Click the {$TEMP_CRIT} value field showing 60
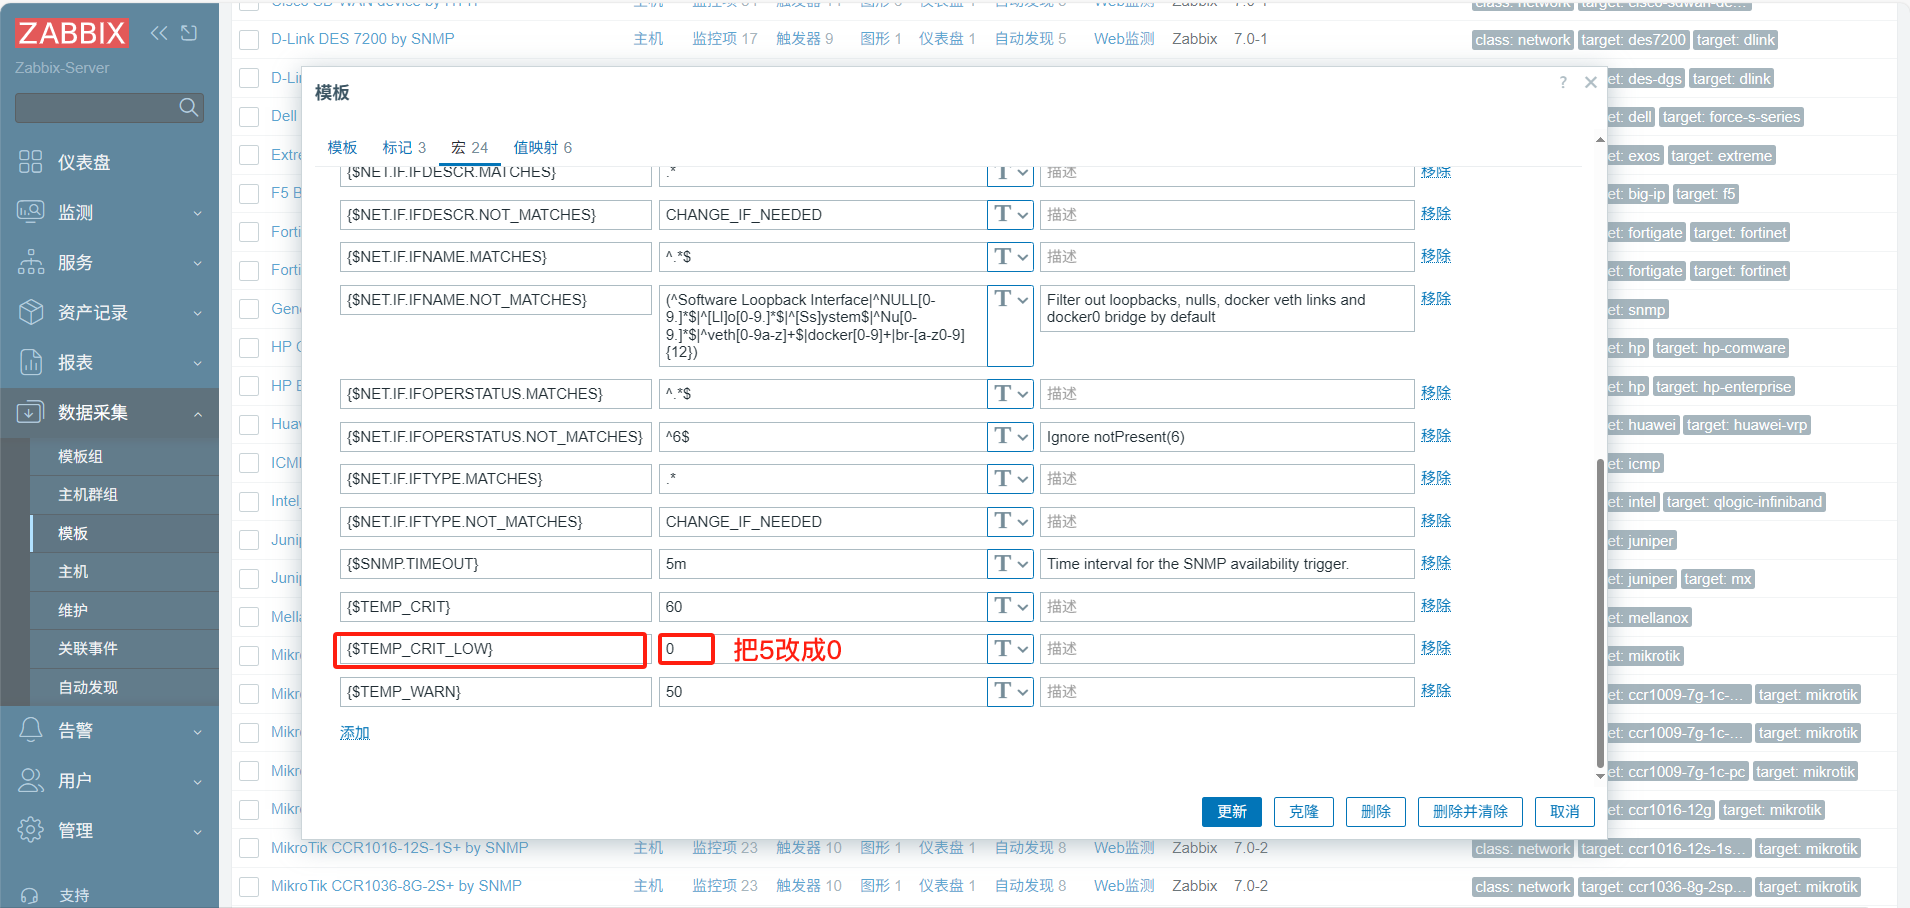1910x908 pixels. [x=822, y=607]
